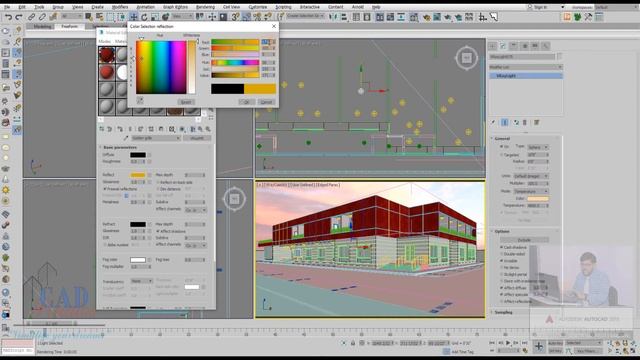The width and height of the screenshot is (640, 360).
Task: Open the Rendering menu
Action: click(205, 7)
